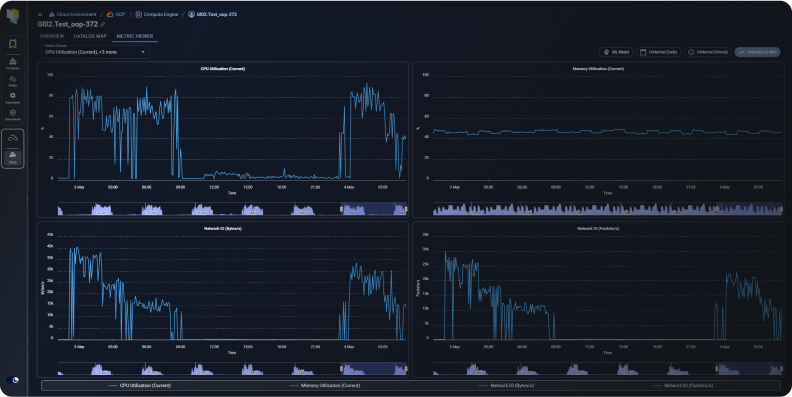Click the Network IO (Bytes/s) chart title

click(223, 228)
